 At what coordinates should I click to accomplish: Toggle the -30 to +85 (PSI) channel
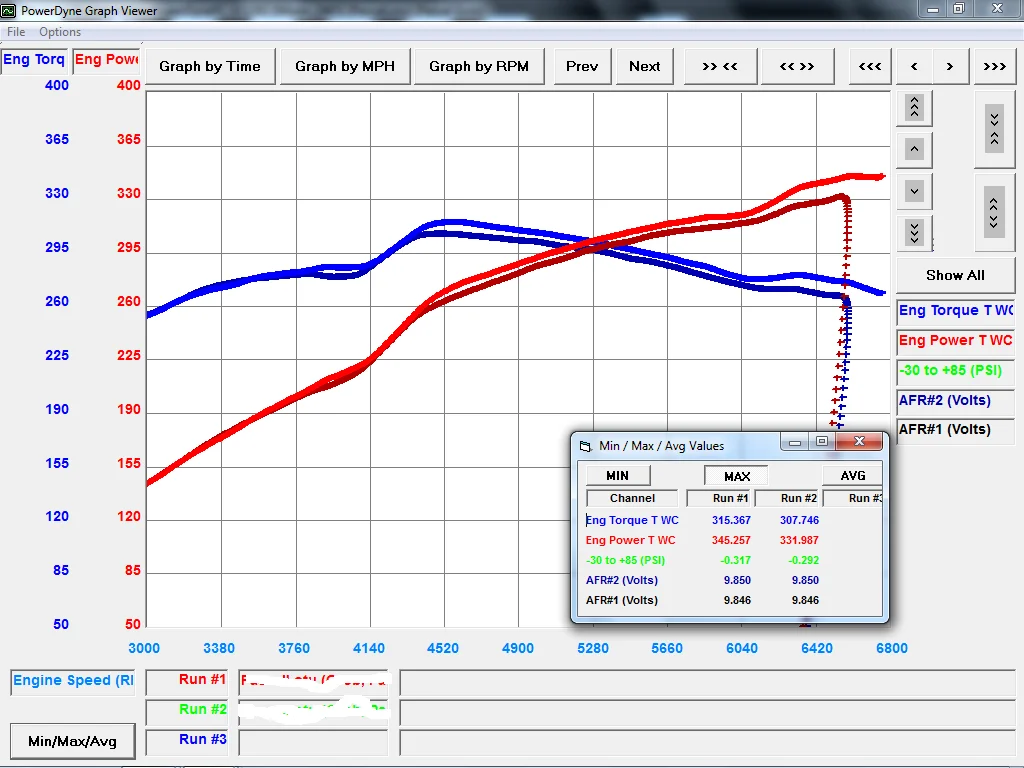955,370
